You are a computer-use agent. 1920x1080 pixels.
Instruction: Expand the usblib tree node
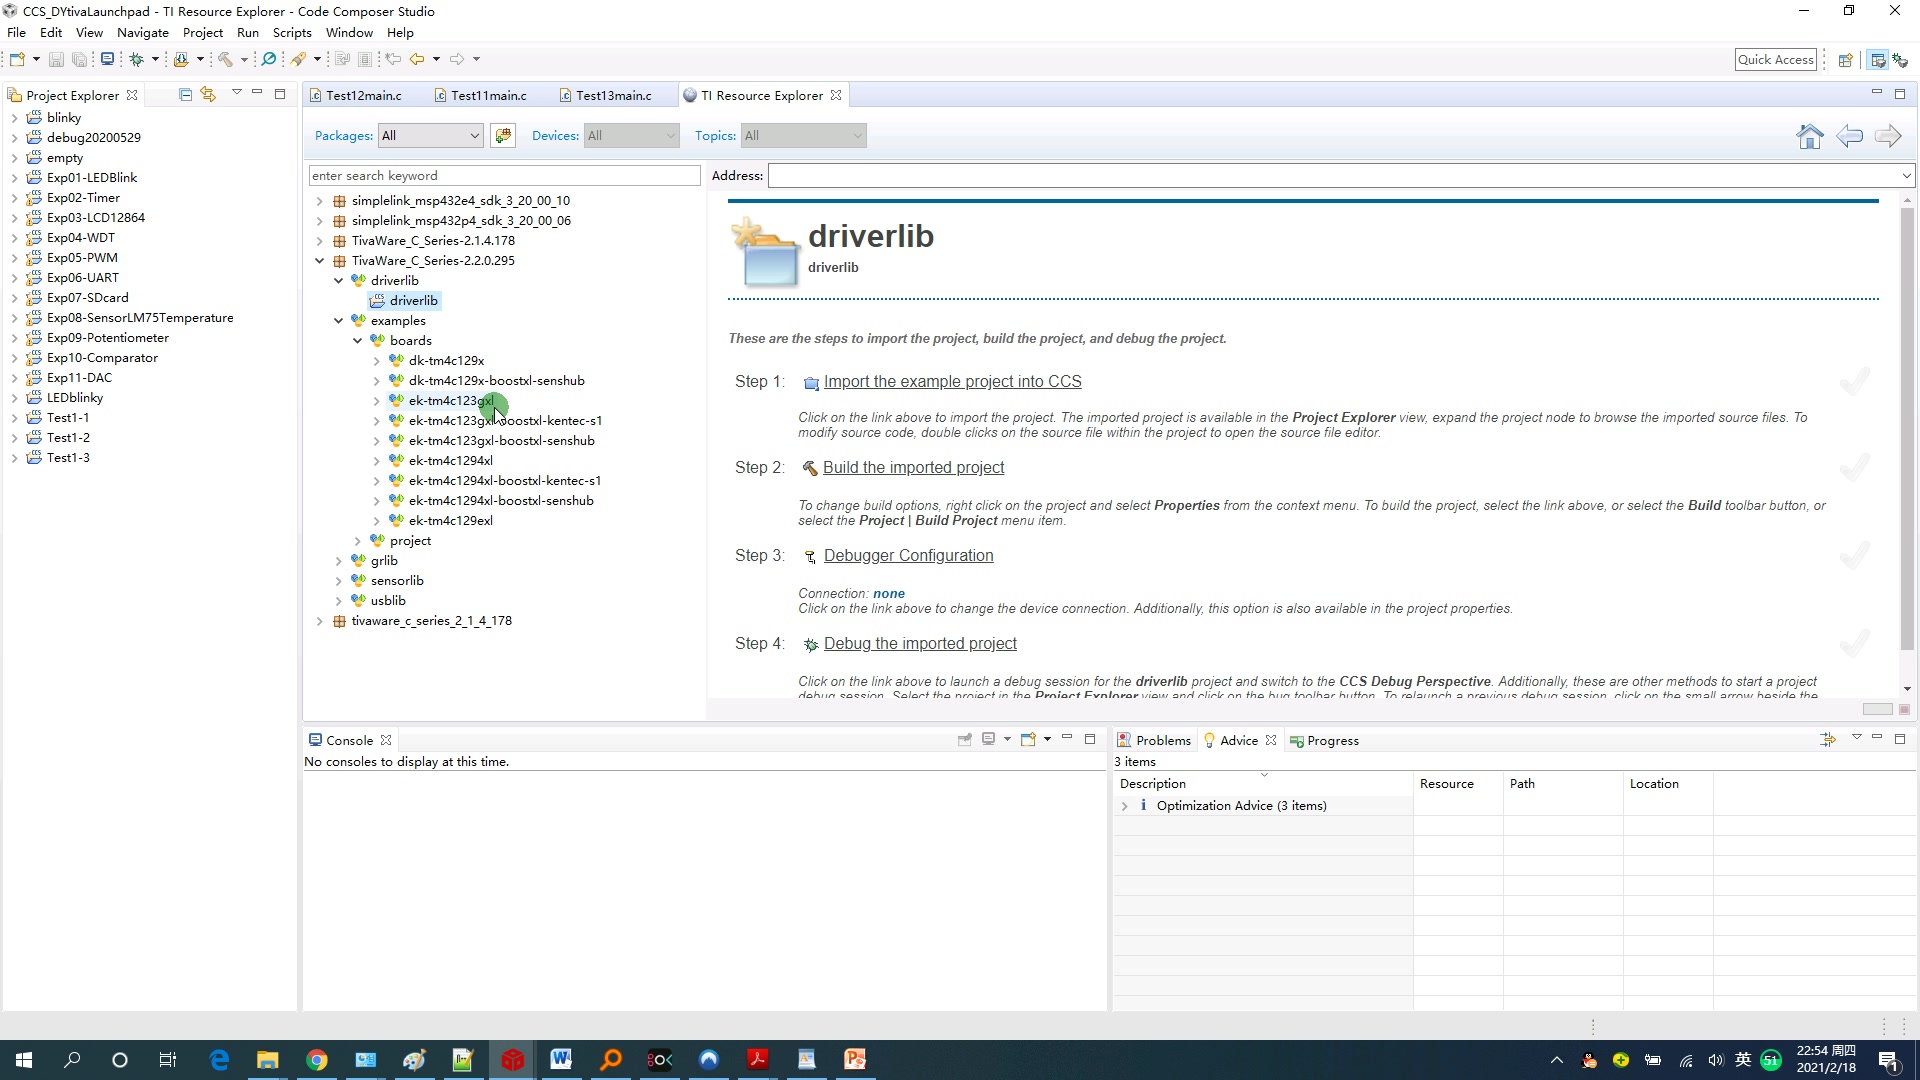tap(338, 601)
